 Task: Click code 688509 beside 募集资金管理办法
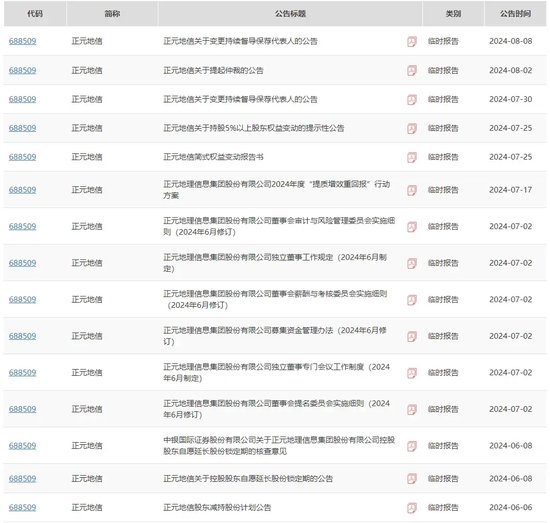[x=22, y=336]
